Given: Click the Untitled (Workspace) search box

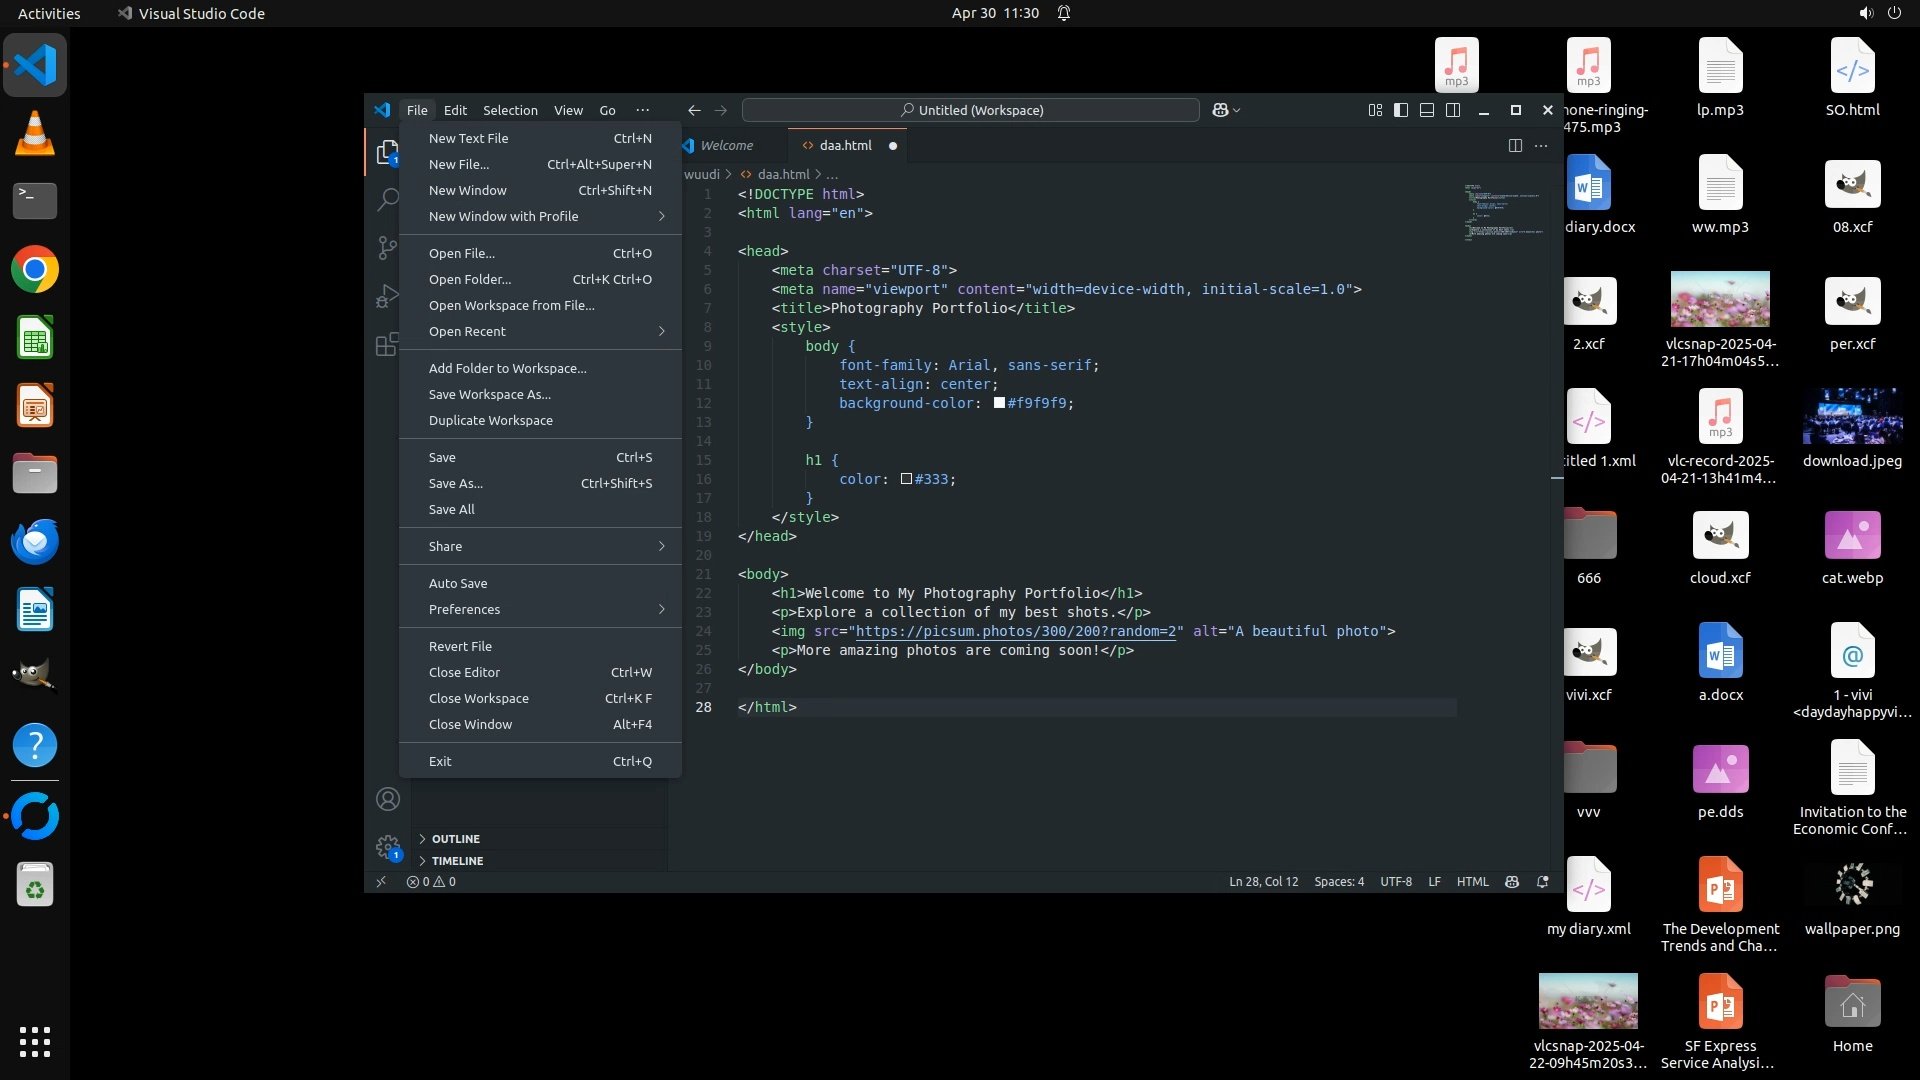Looking at the screenshot, I should pos(970,110).
